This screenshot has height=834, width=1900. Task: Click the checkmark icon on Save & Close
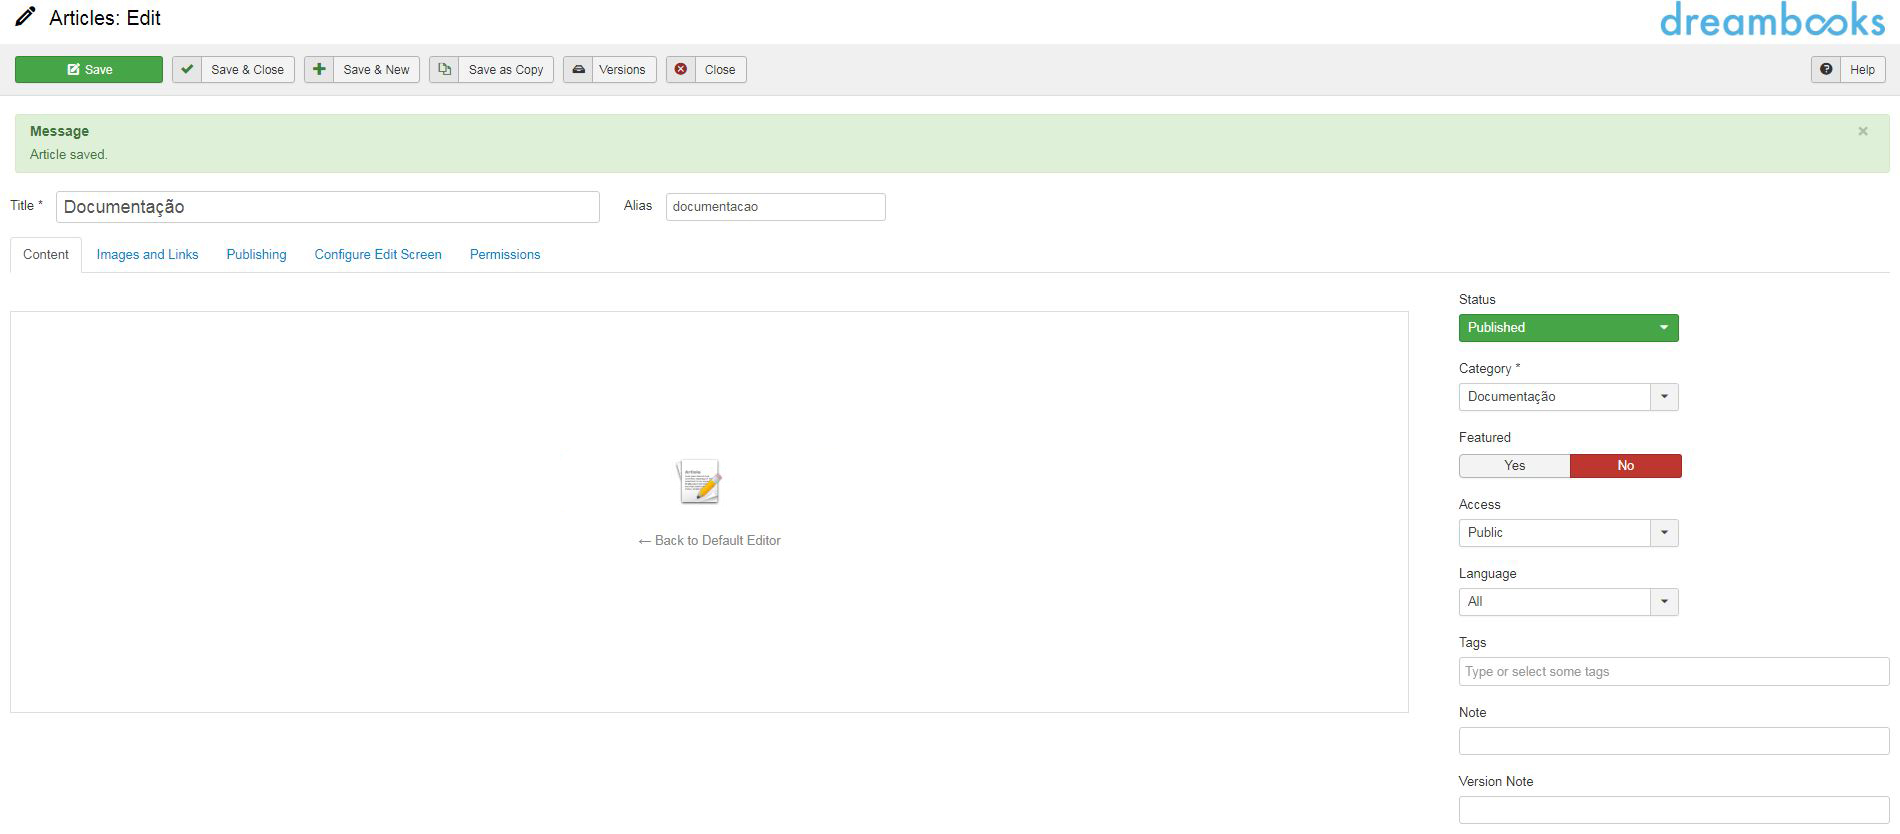(187, 70)
